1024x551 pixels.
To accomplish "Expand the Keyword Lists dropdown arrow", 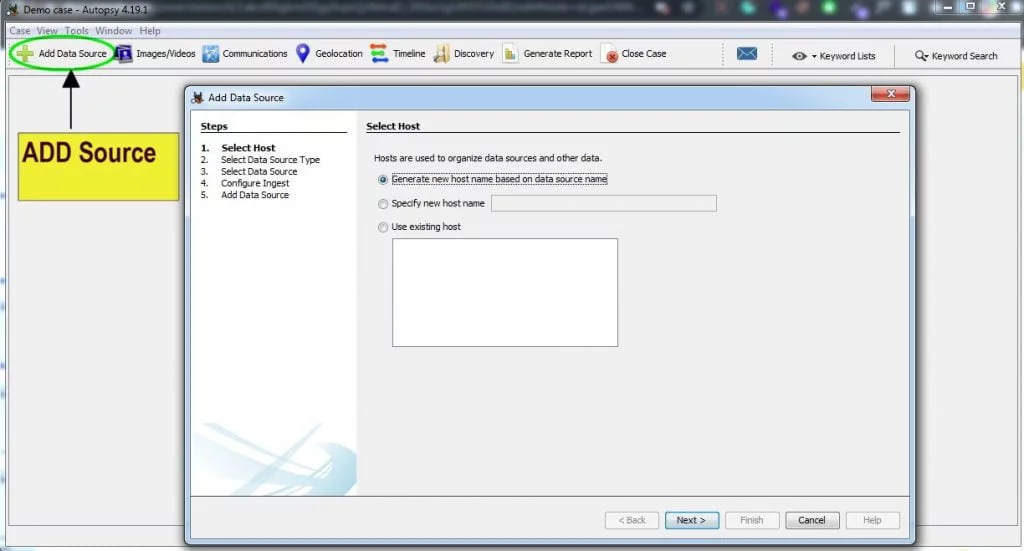I will pos(814,56).
